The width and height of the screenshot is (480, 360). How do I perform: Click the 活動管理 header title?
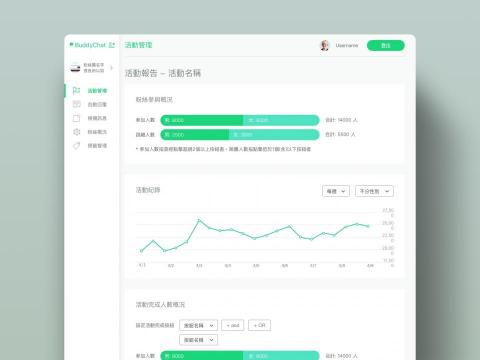tap(139, 45)
